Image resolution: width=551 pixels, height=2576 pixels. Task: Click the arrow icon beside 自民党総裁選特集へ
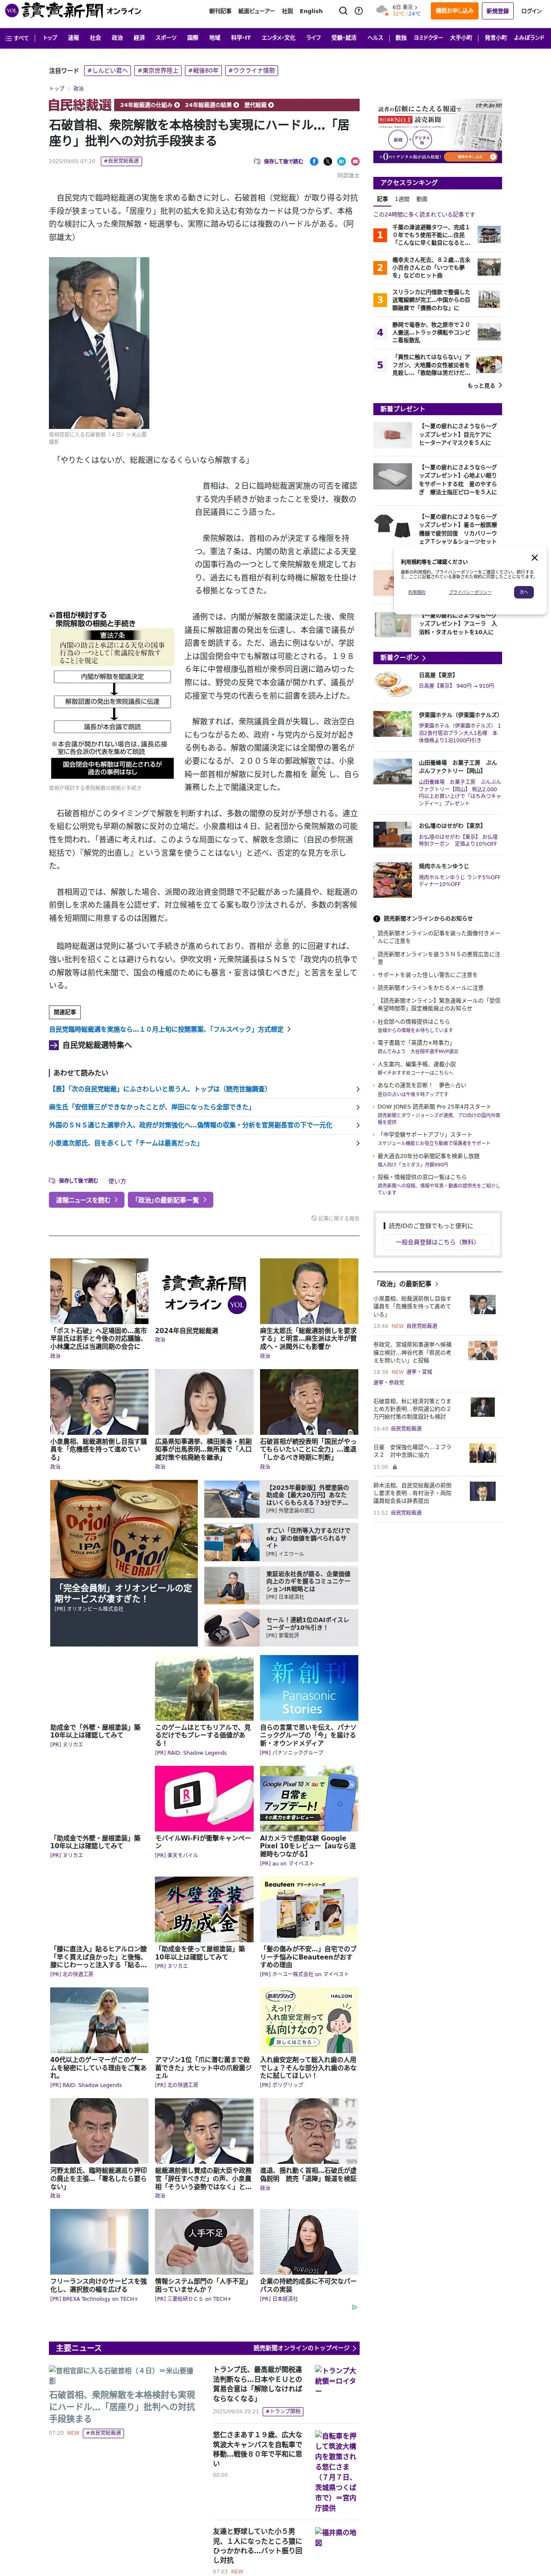54,1045
